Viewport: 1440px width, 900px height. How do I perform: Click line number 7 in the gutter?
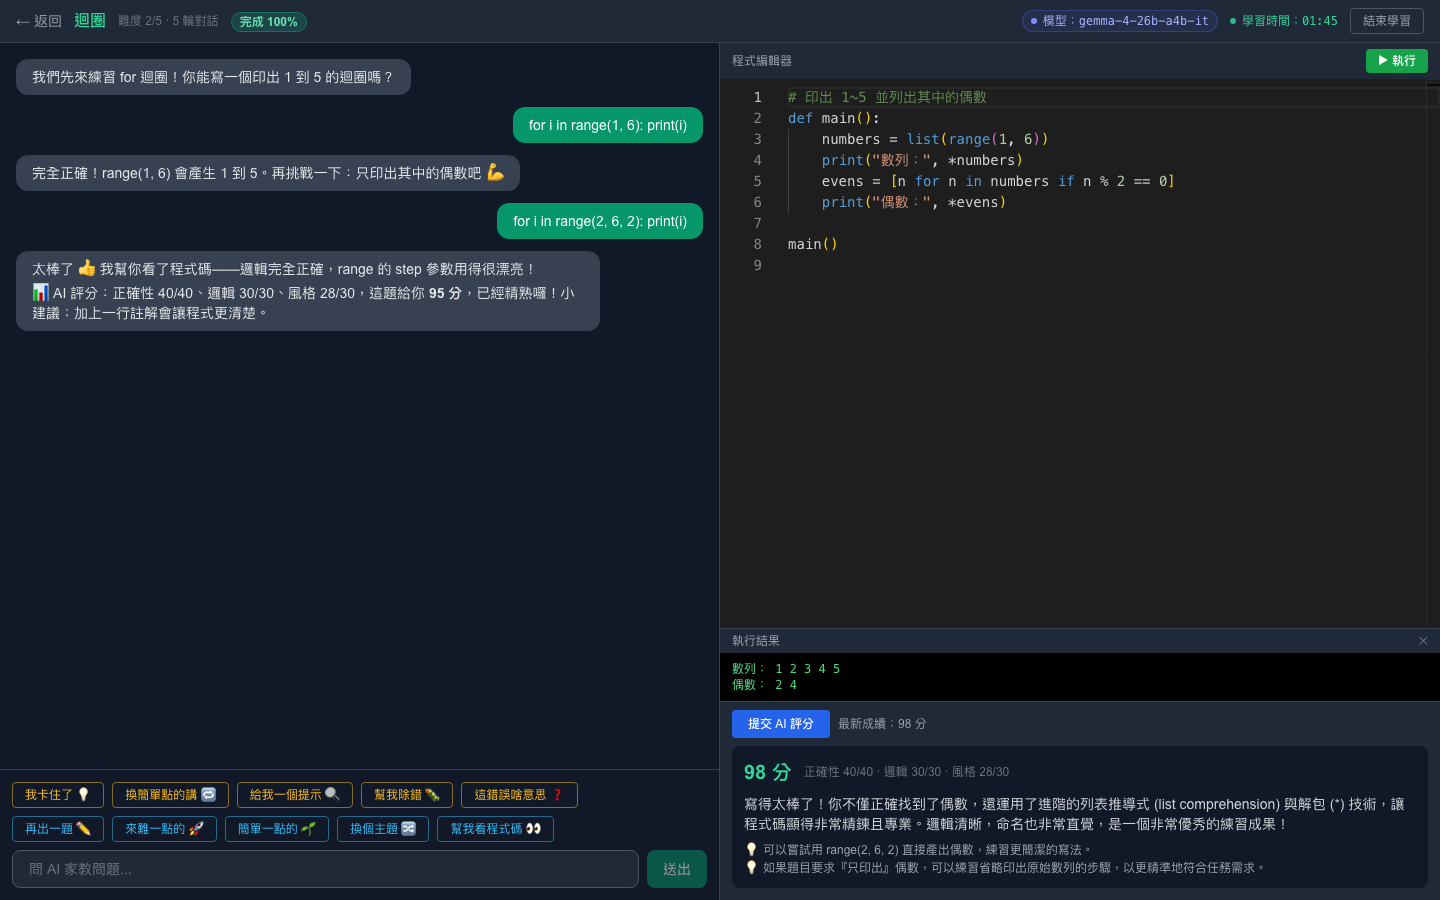(757, 223)
